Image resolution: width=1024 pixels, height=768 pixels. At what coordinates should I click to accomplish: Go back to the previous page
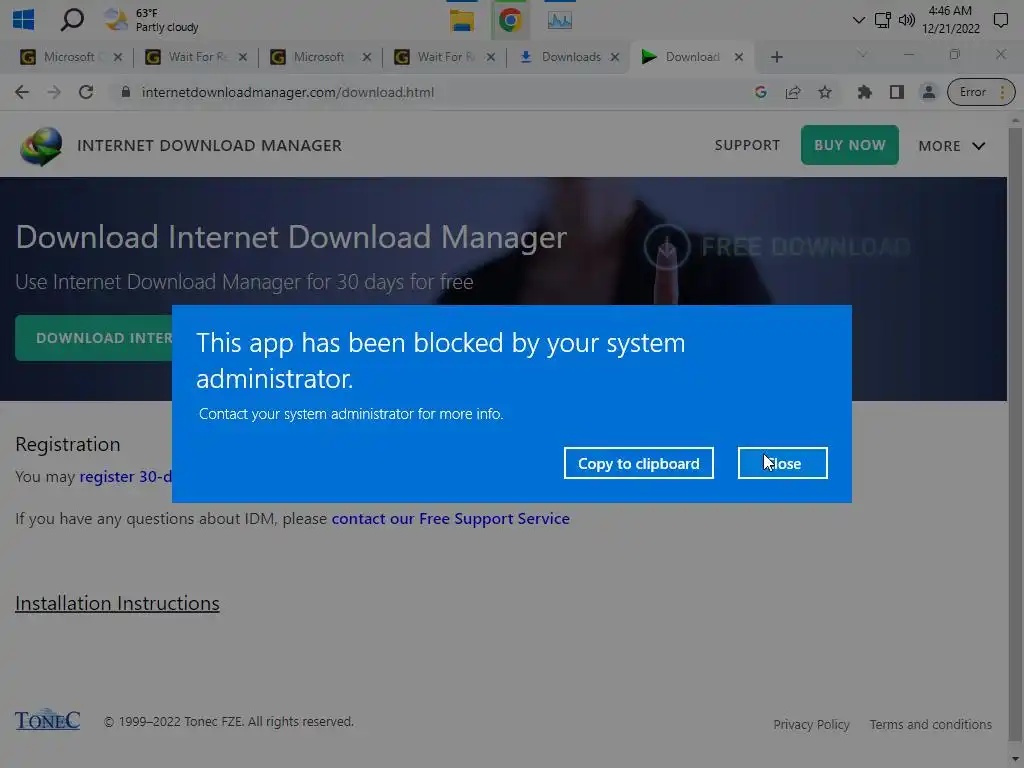(22, 92)
